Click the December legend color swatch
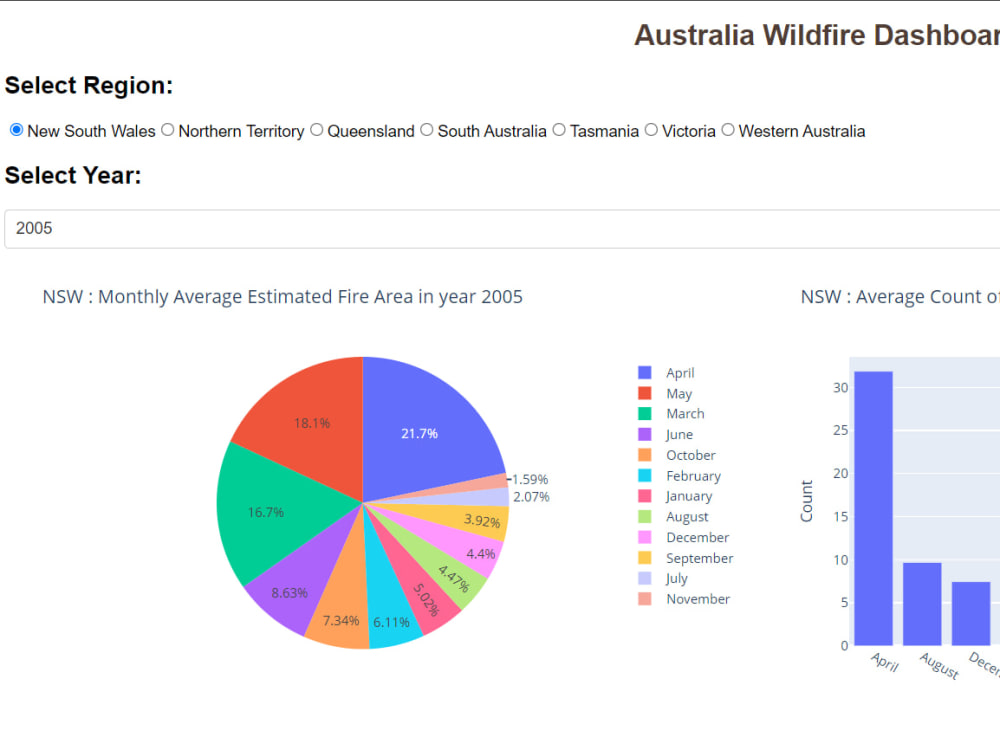This screenshot has height=750, width=1000. [x=645, y=537]
